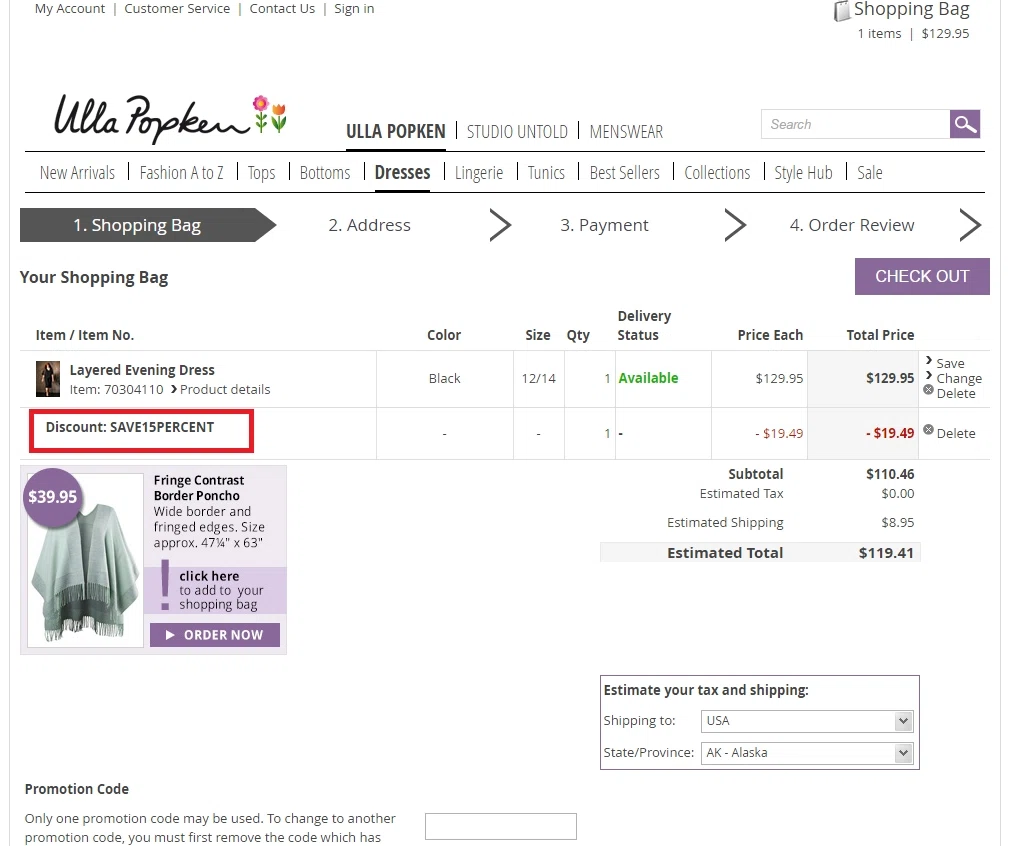Click the Save link for the dress
Image resolution: width=1022 pixels, height=846 pixels.
click(x=950, y=364)
